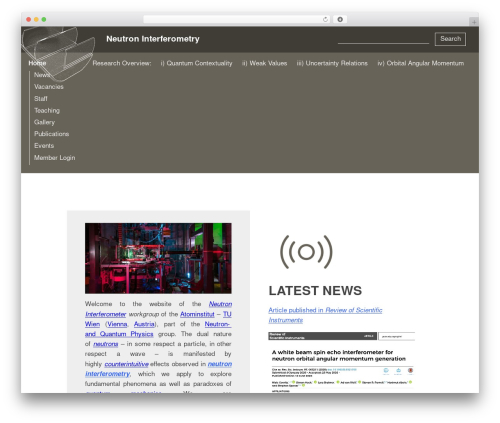The width and height of the screenshot is (500, 423).
Task: Open the Vacancies page
Action: (49, 87)
